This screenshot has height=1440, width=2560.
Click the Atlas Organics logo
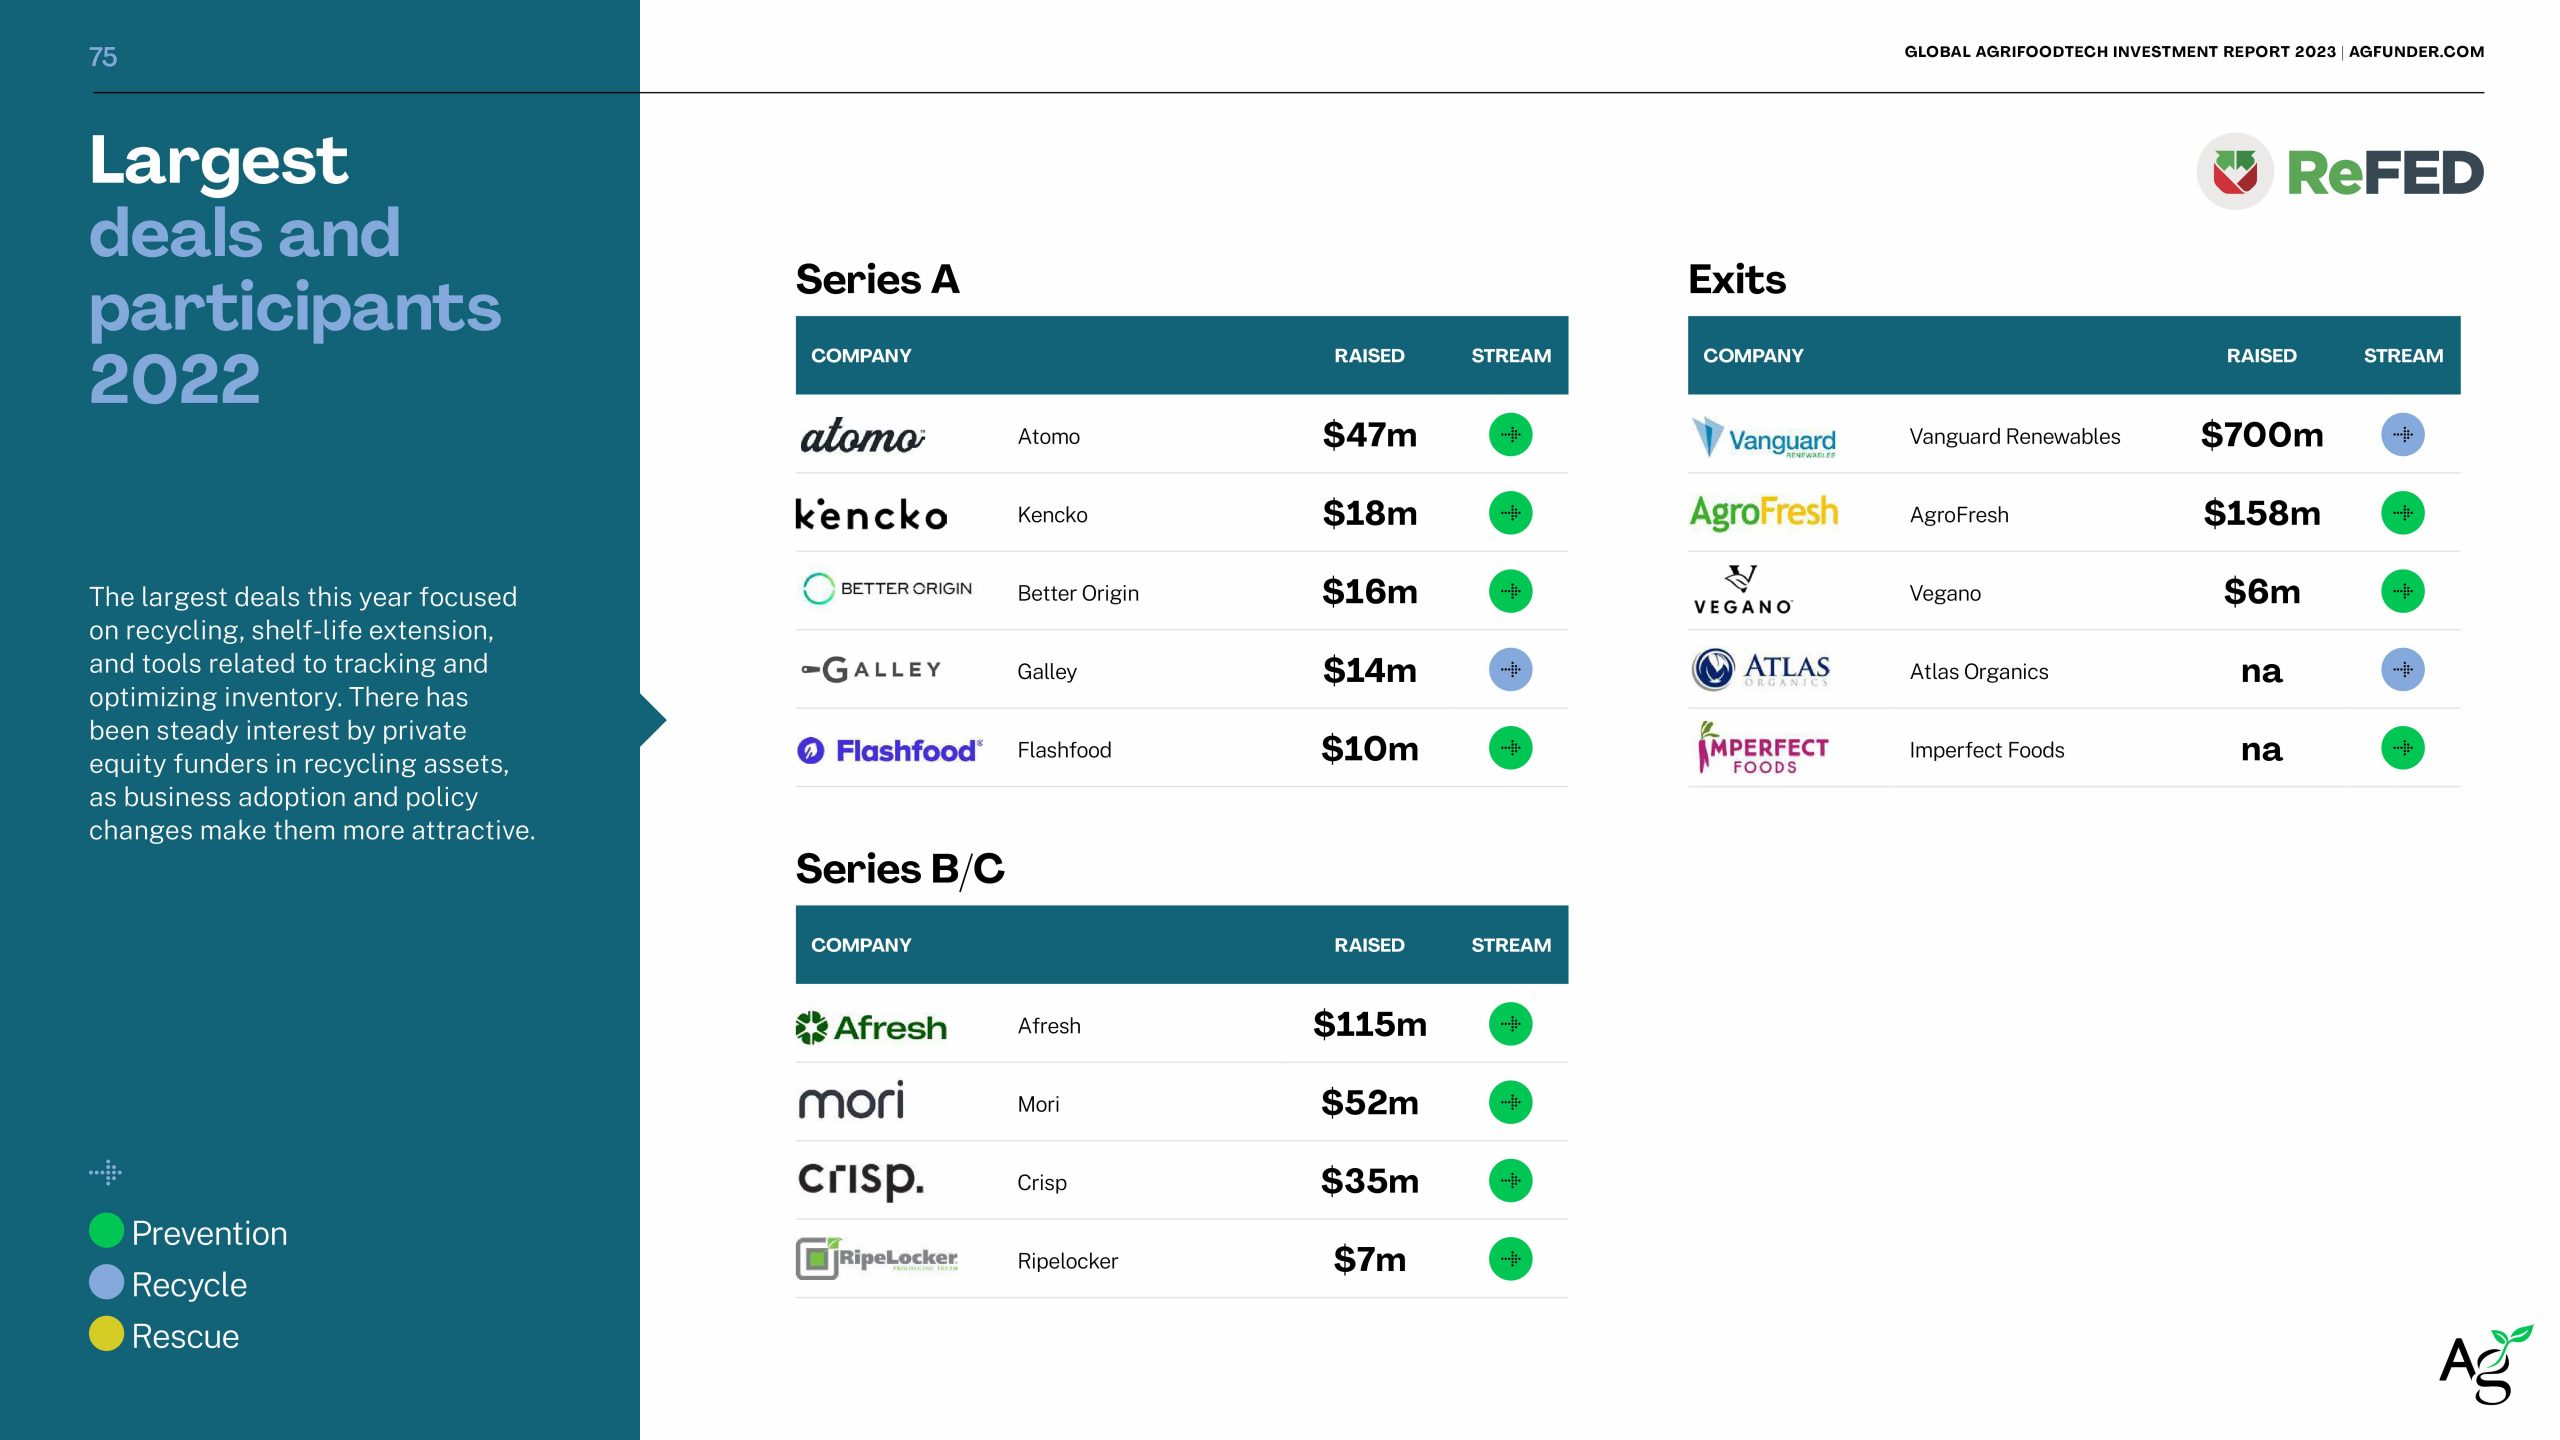click(x=1761, y=669)
